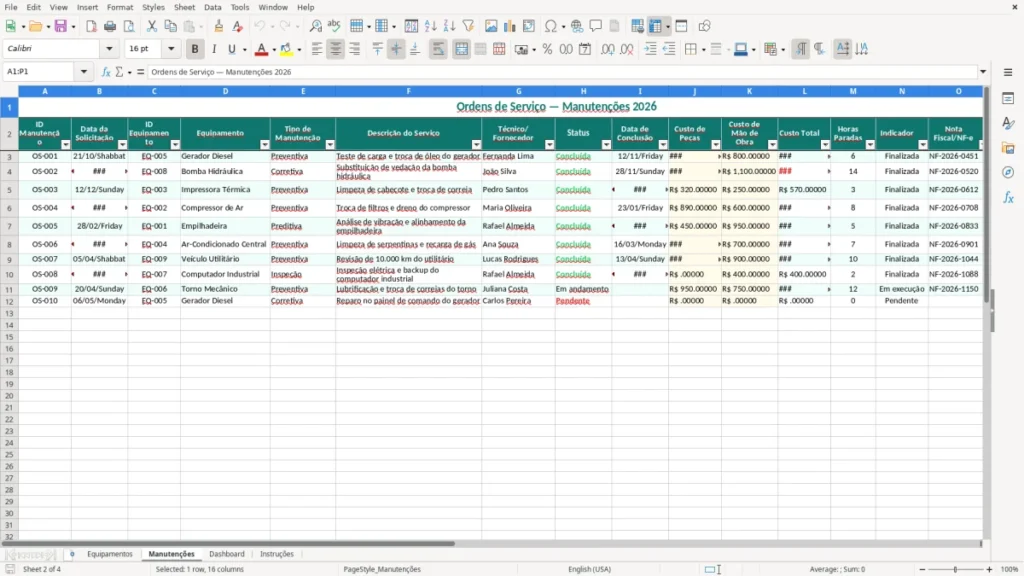This screenshot has width=1024, height=576.
Task: Click the Export as PDF icon
Action: point(91,26)
